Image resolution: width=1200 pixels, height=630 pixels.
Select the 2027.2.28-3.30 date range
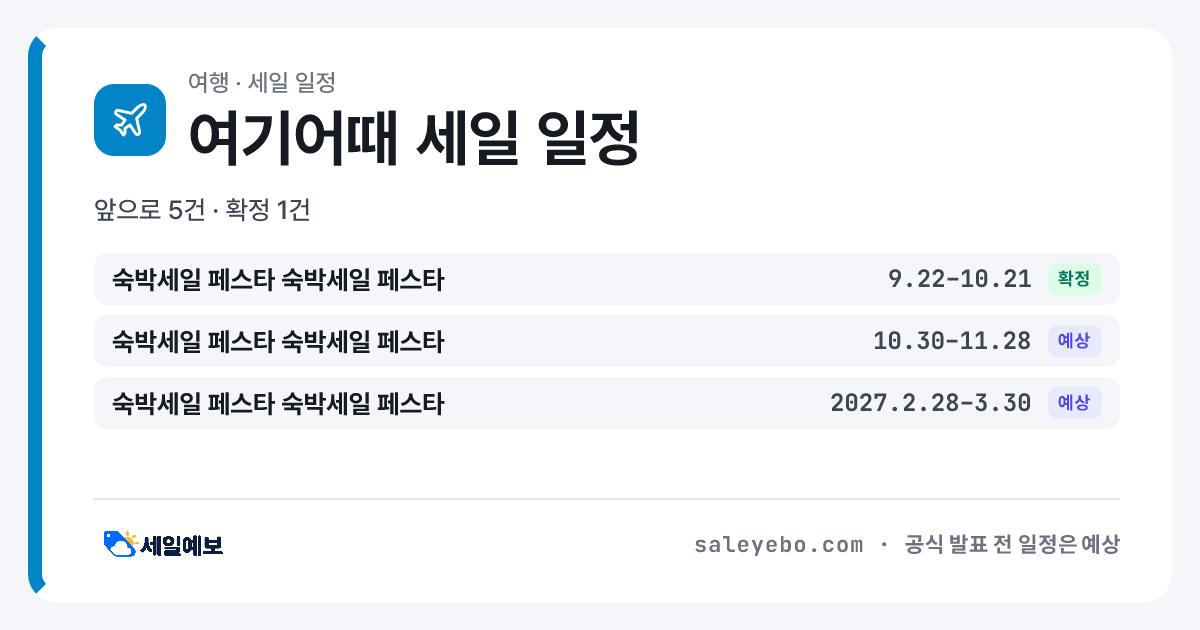click(x=930, y=403)
